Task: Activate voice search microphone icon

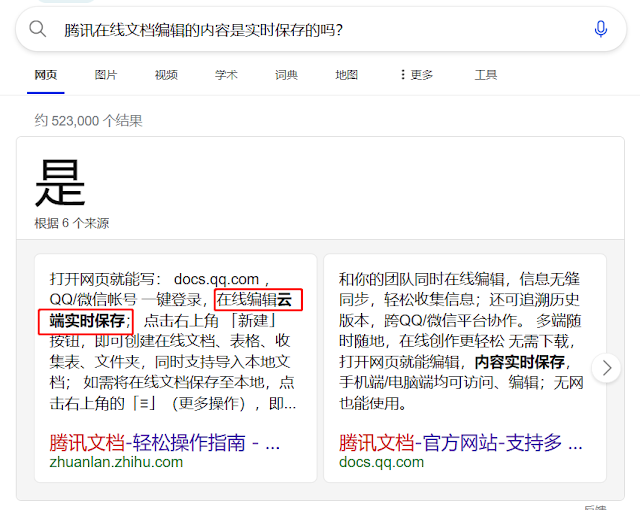Action: click(x=600, y=29)
